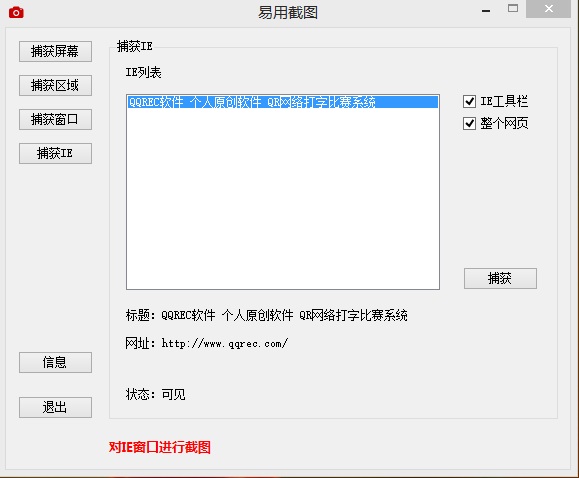Maximize the 易用截图 window
This screenshot has height=478, width=579.
point(513,8)
